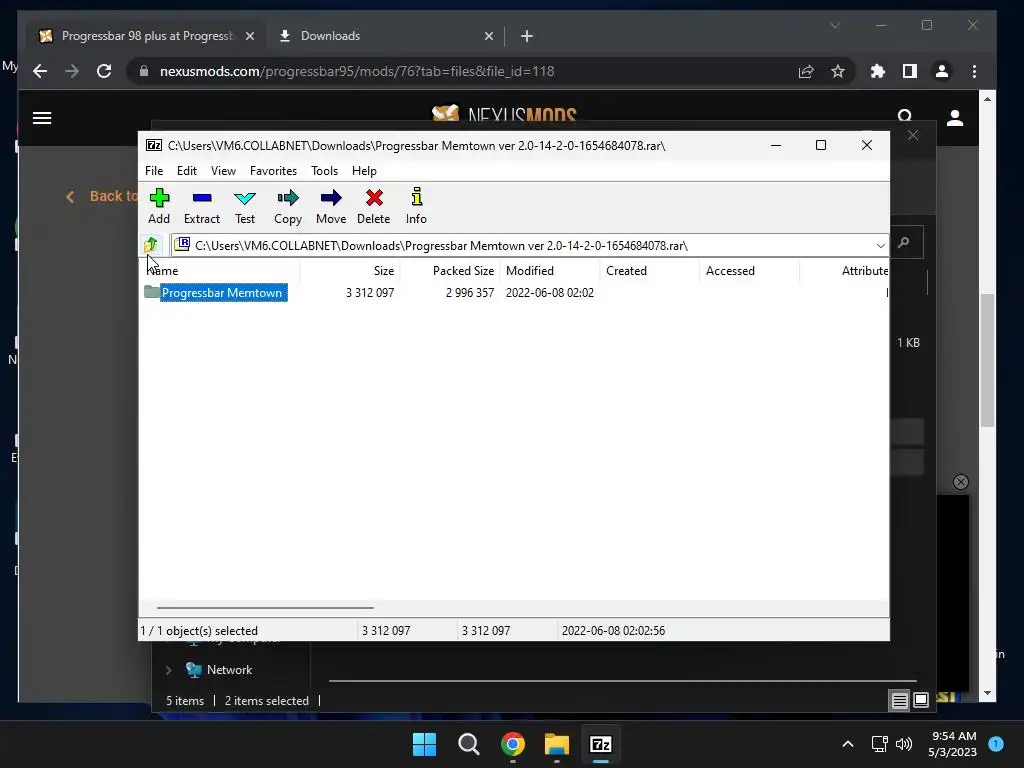
Task: Select the Move toolbar icon
Action: click(x=331, y=206)
